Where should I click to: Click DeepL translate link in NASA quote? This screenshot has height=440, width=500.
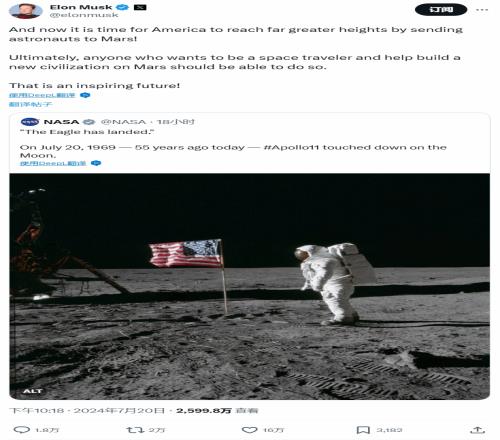(x=53, y=163)
